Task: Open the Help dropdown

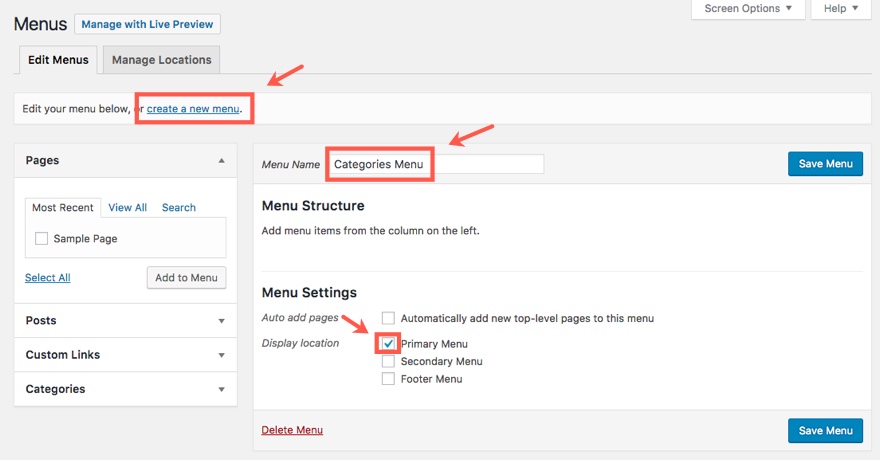Action: click(x=841, y=8)
